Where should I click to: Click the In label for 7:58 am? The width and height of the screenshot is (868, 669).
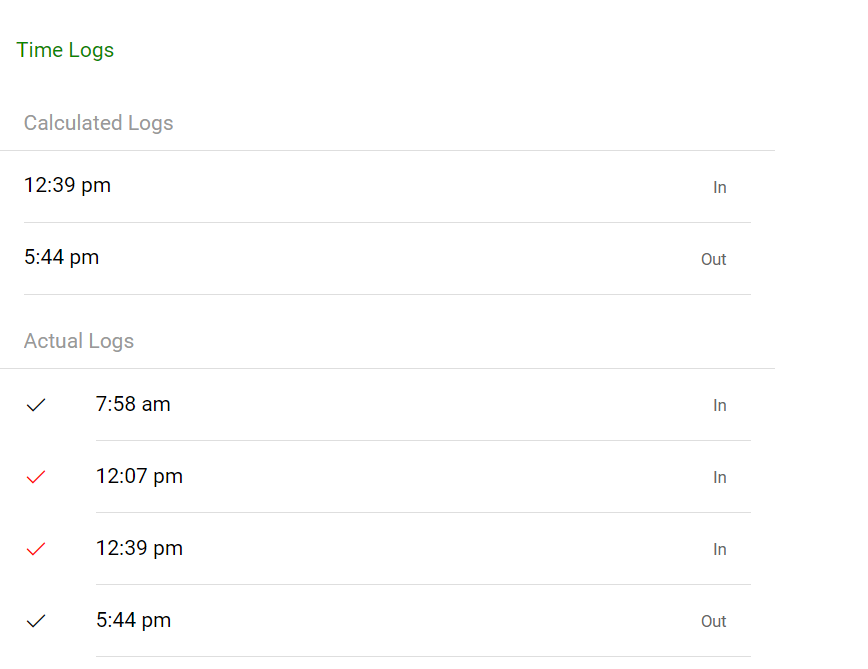pyautogui.click(x=719, y=405)
